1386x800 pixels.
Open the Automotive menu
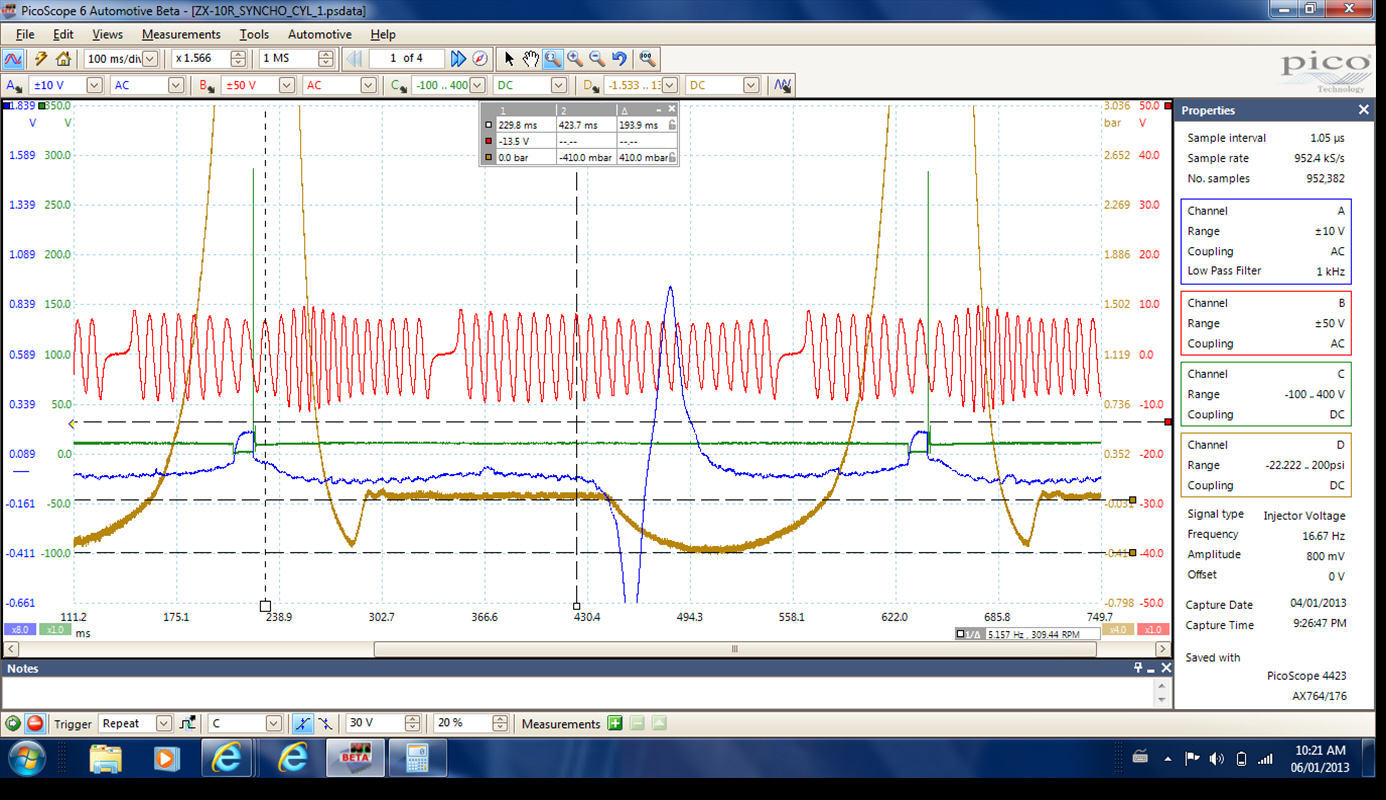click(x=320, y=34)
